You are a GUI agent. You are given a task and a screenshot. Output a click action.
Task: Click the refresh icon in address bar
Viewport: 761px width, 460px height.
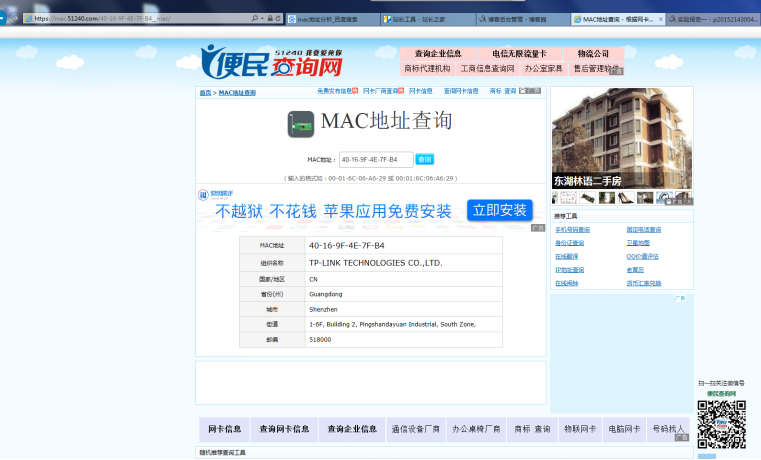[x=278, y=18]
